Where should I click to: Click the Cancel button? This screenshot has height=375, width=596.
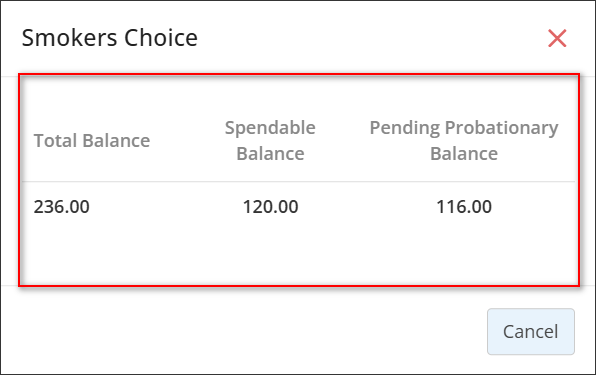click(x=531, y=331)
